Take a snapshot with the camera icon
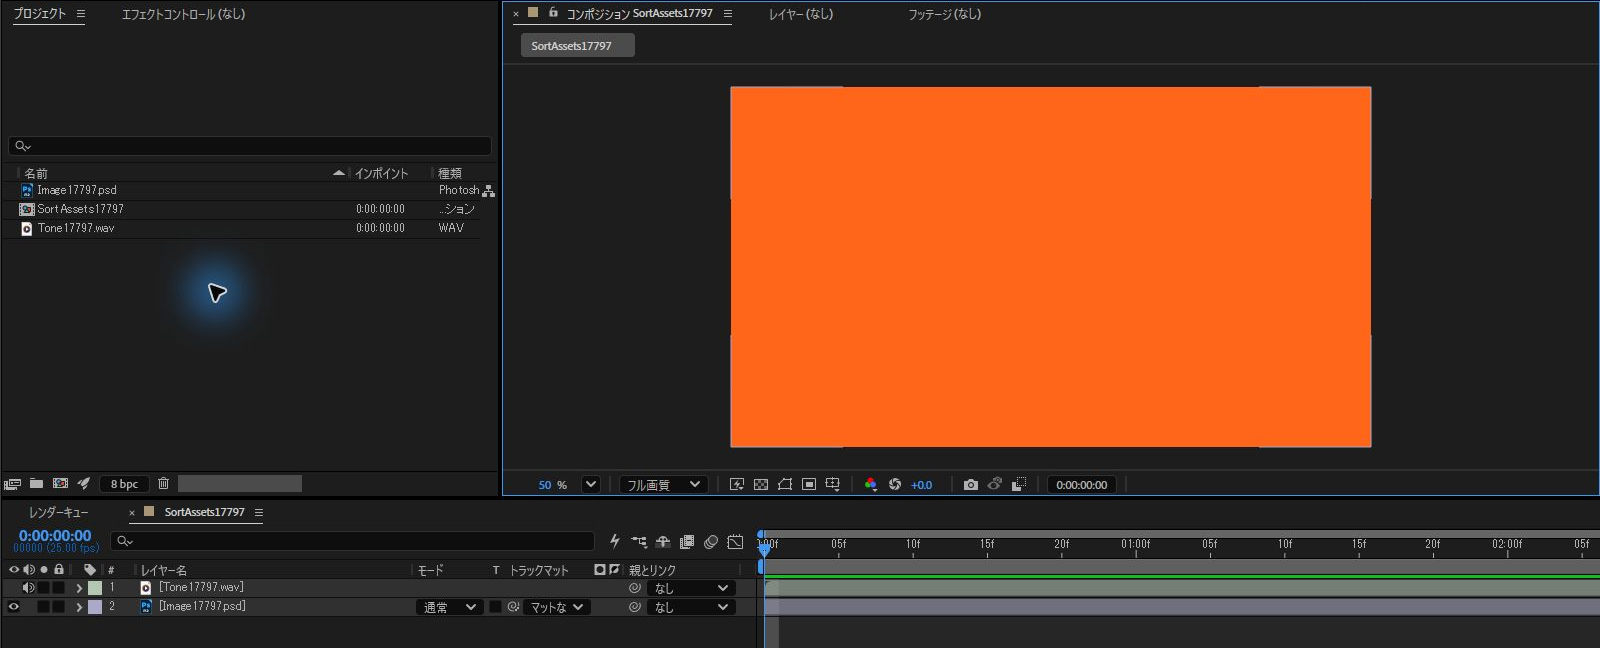Screen dimensions: 1600x648 (x=970, y=484)
